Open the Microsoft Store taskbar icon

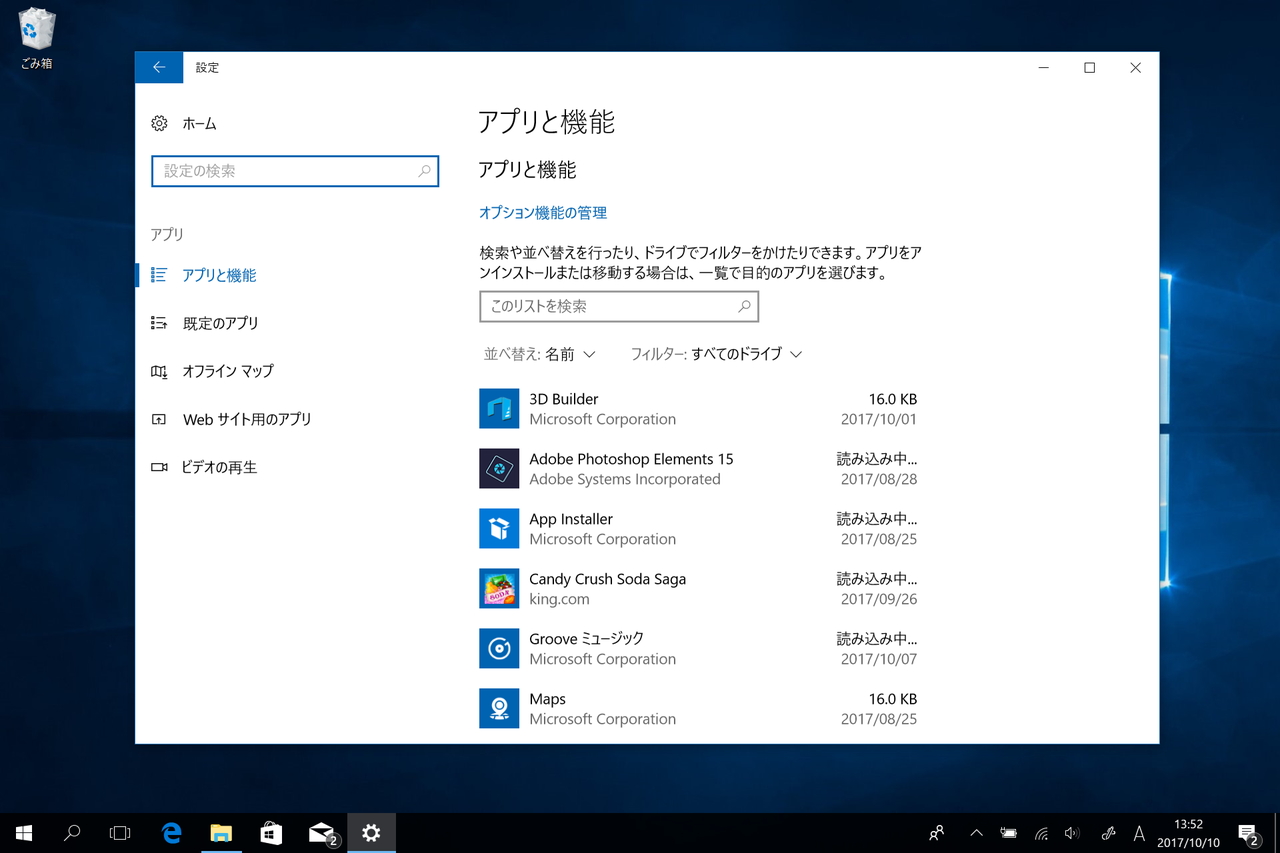pyautogui.click(x=270, y=833)
